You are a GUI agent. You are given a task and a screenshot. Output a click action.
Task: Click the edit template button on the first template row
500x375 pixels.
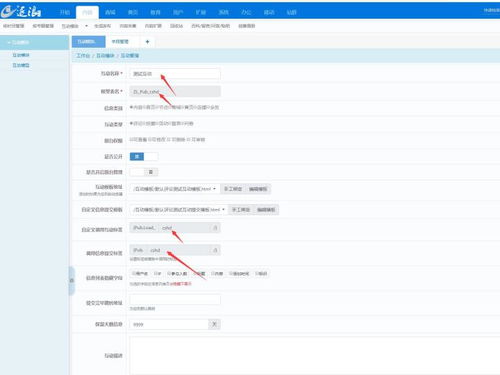pos(258,189)
